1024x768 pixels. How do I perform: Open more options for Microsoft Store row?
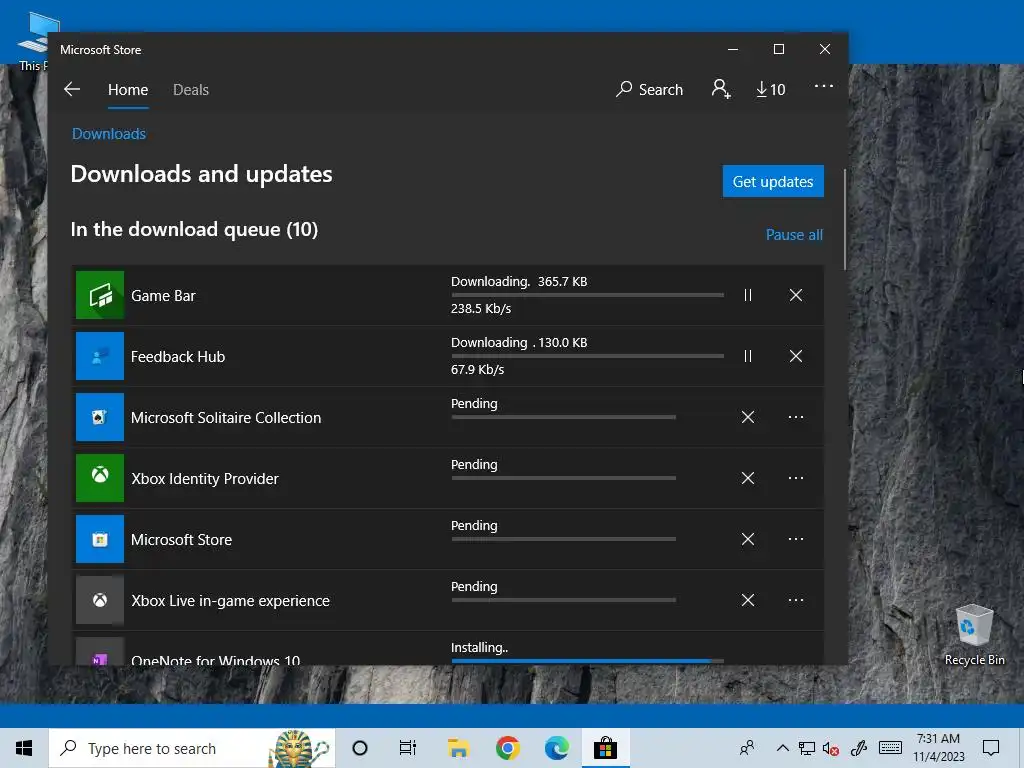click(795, 539)
